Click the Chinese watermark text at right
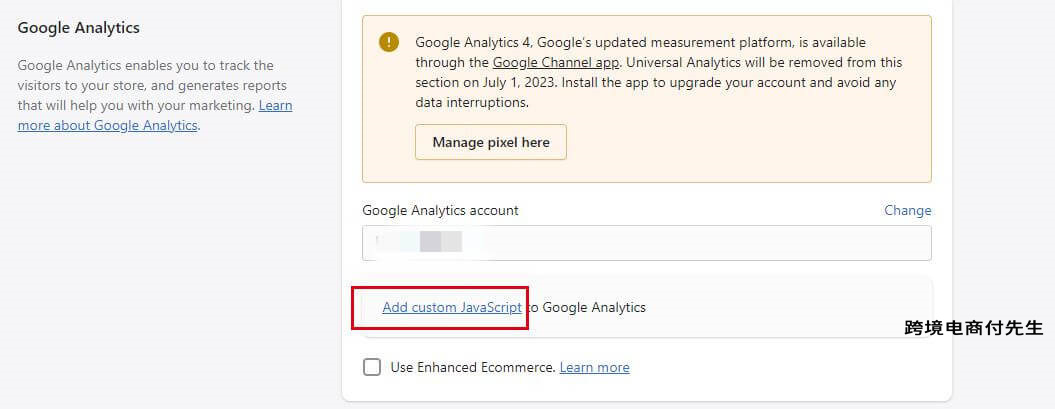Screen dimensions: 1055x409 973,327
